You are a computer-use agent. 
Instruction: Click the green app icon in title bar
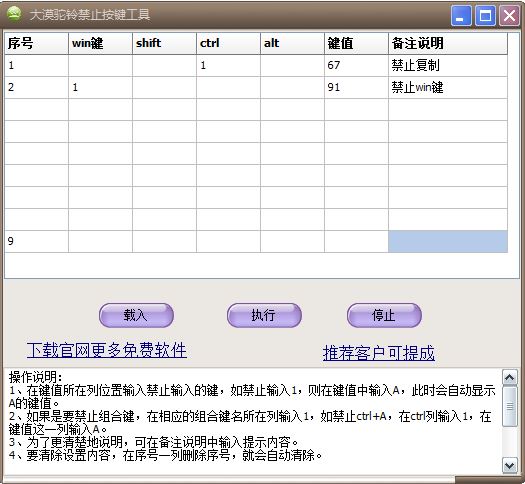pos(14,14)
